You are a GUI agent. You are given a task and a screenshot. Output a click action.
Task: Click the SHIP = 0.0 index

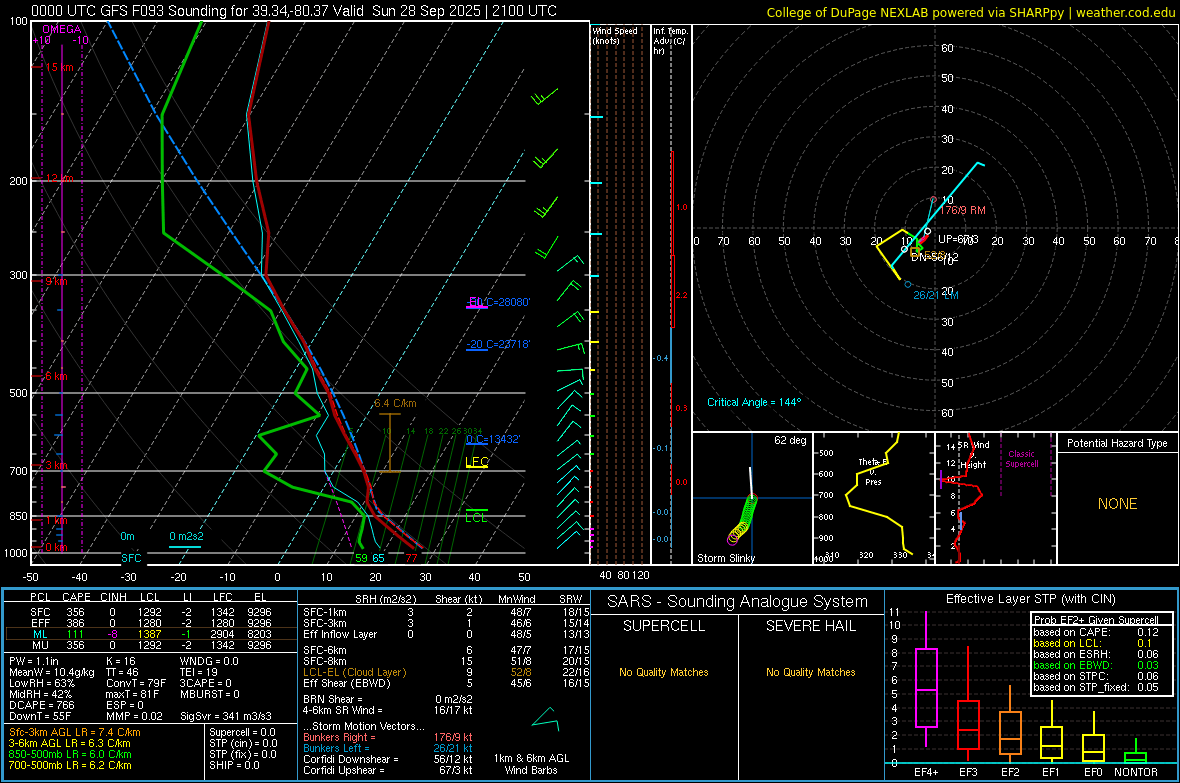(234, 765)
